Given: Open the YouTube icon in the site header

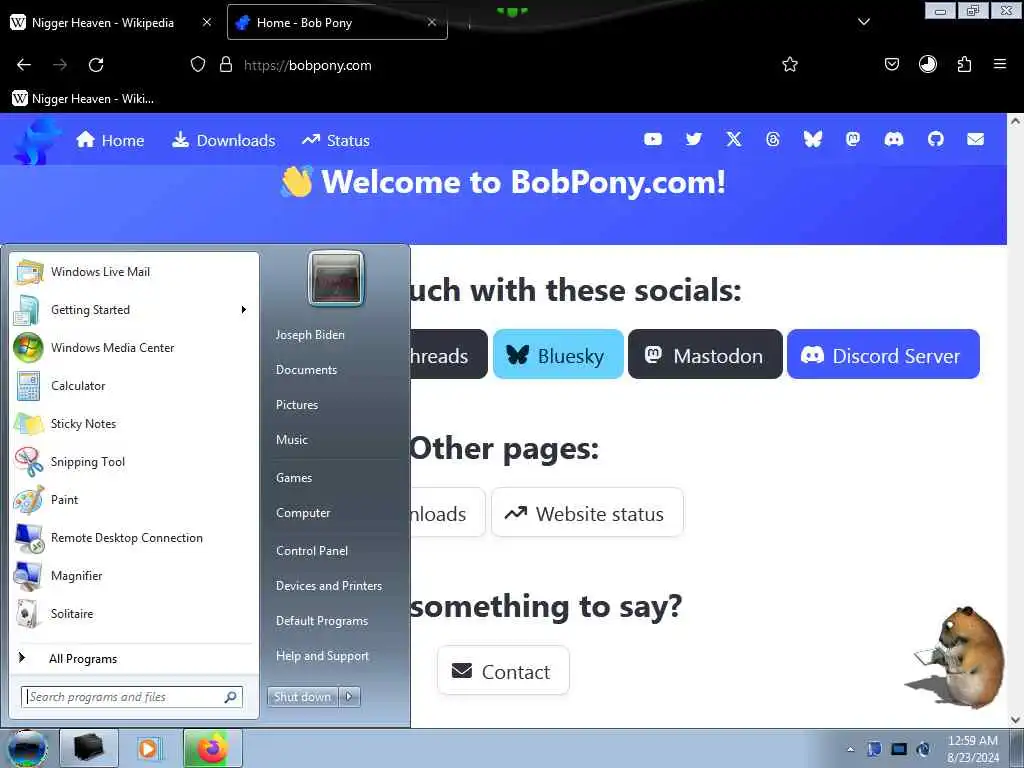Looking at the screenshot, I should pyautogui.click(x=652, y=139).
